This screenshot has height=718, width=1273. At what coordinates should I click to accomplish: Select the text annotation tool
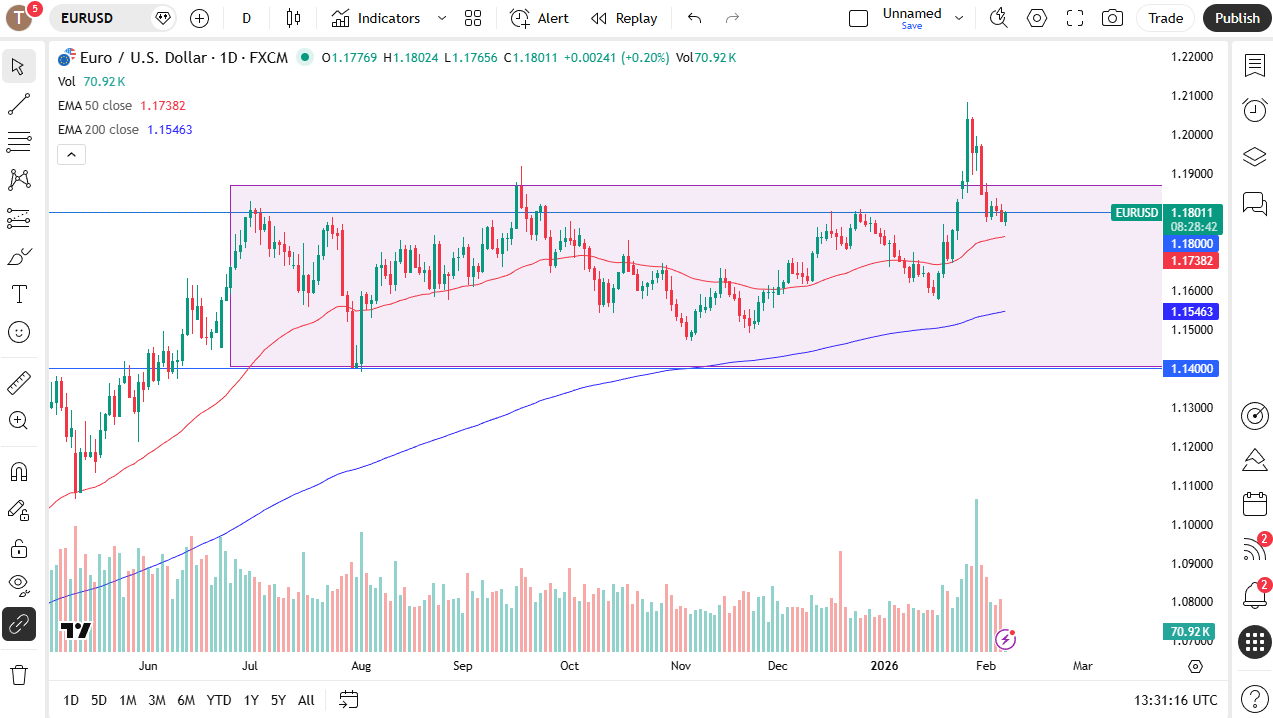pos(18,294)
